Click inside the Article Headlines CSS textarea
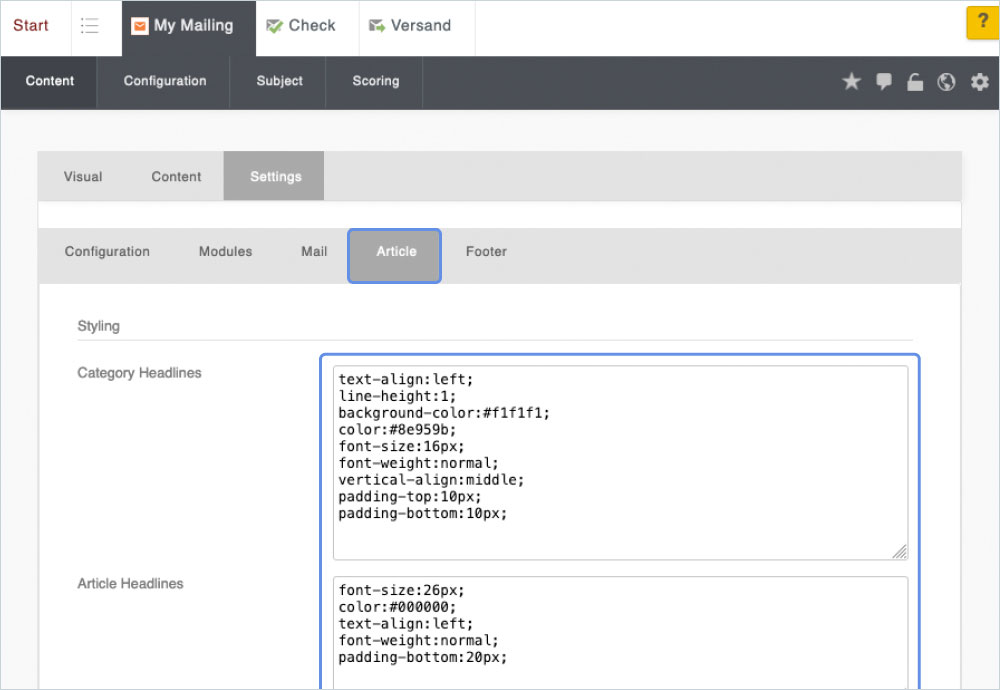1000x690 pixels. 620,632
